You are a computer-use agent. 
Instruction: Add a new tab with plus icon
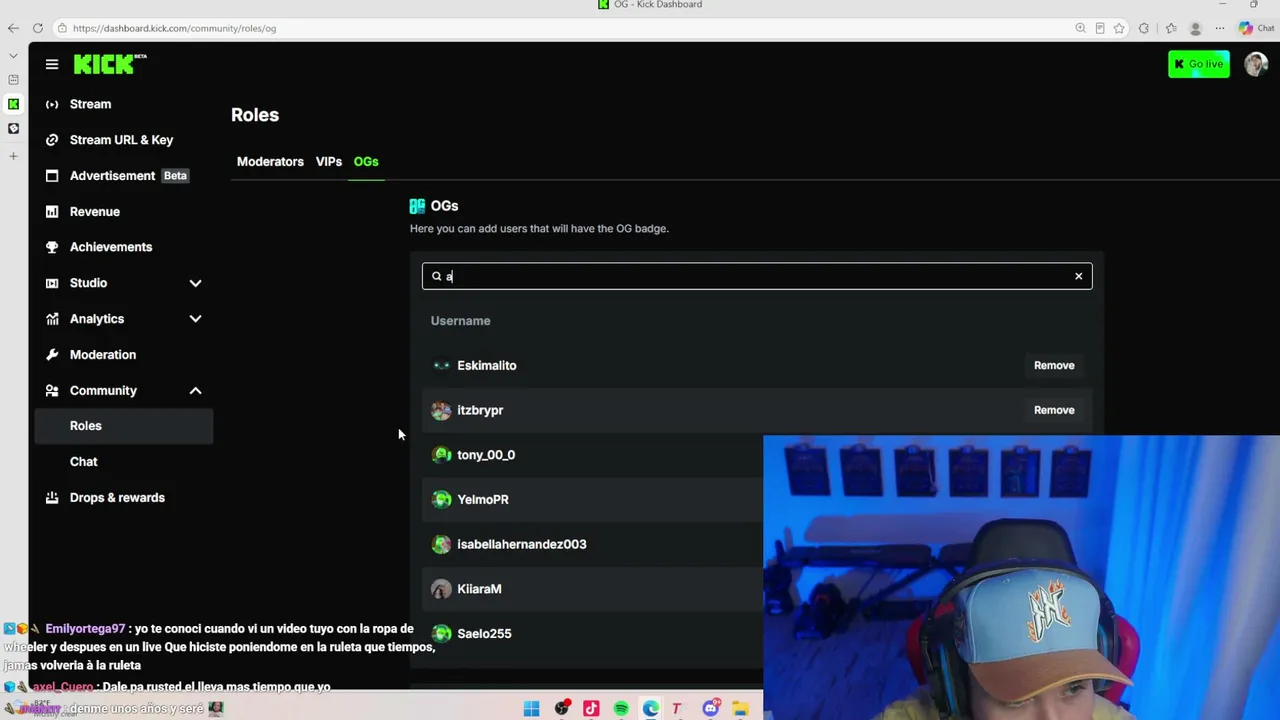click(13, 156)
